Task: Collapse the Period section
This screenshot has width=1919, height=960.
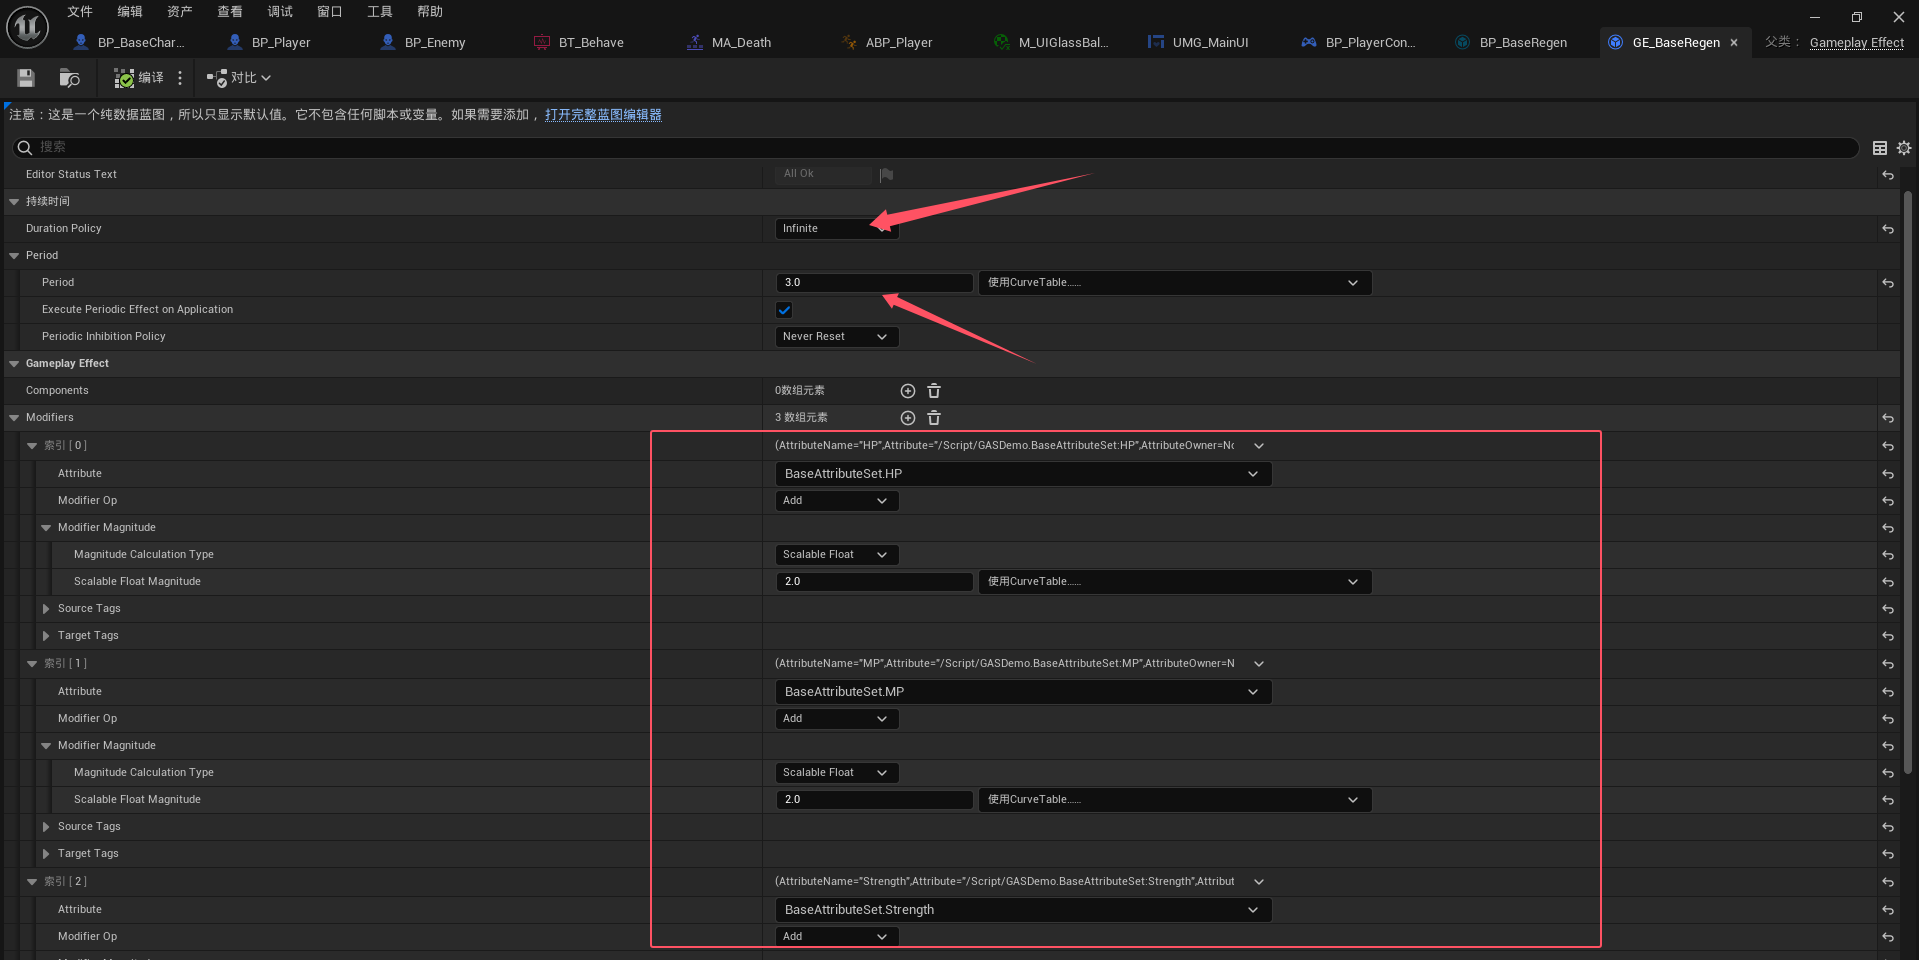Action: (x=14, y=256)
